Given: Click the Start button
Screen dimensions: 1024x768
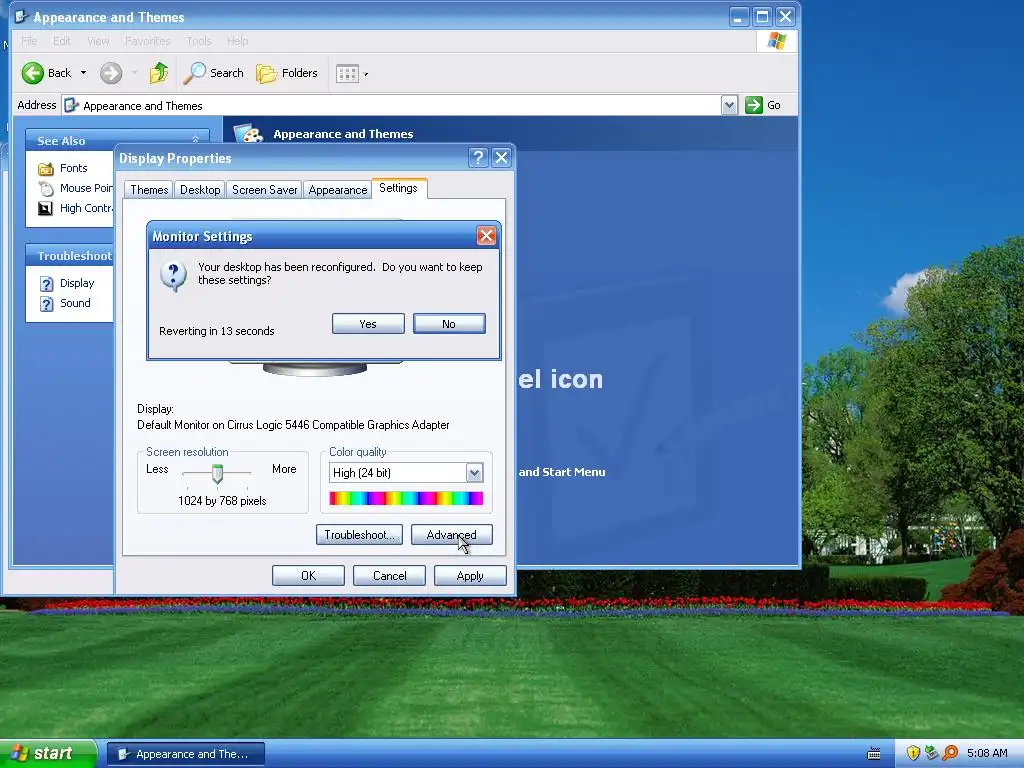Looking at the screenshot, I should click(x=48, y=754).
